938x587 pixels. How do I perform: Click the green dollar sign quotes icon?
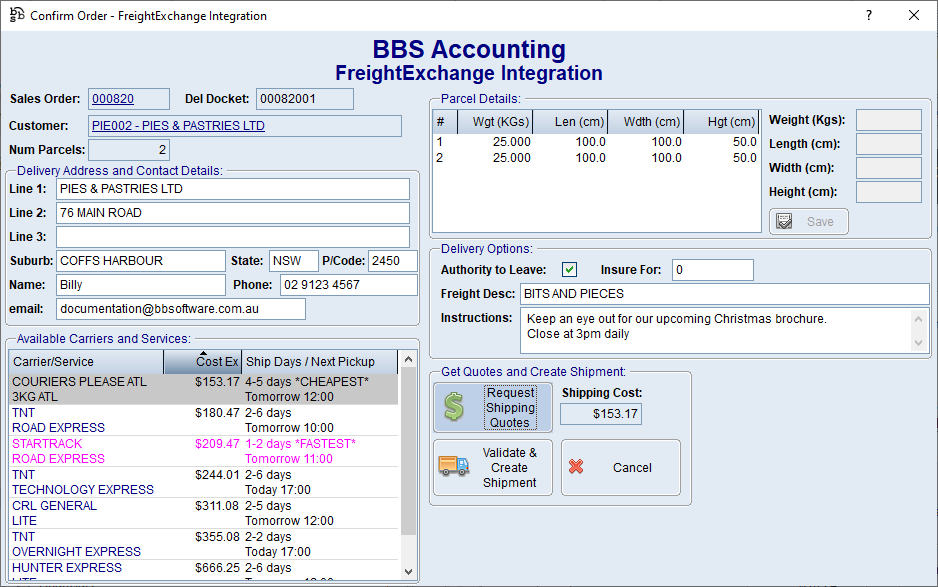click(x=454, y=407)
